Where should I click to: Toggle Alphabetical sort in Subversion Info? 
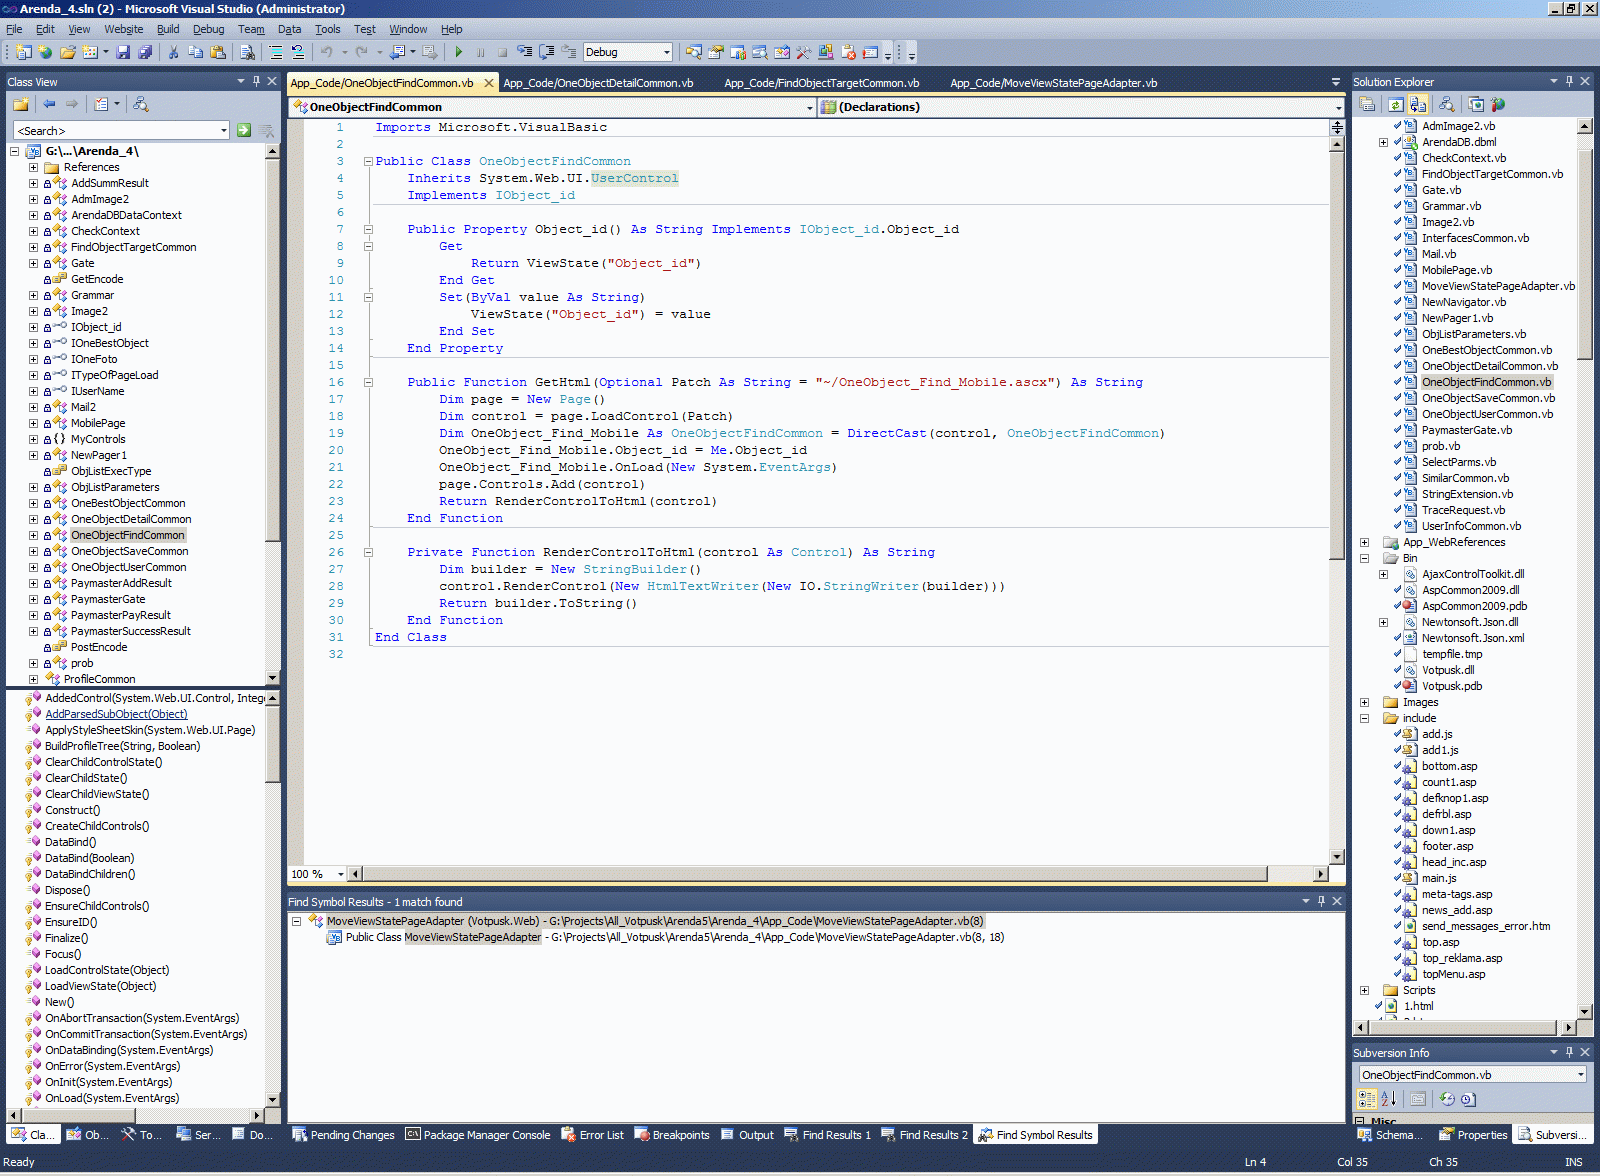(x=1388, y=1099)
